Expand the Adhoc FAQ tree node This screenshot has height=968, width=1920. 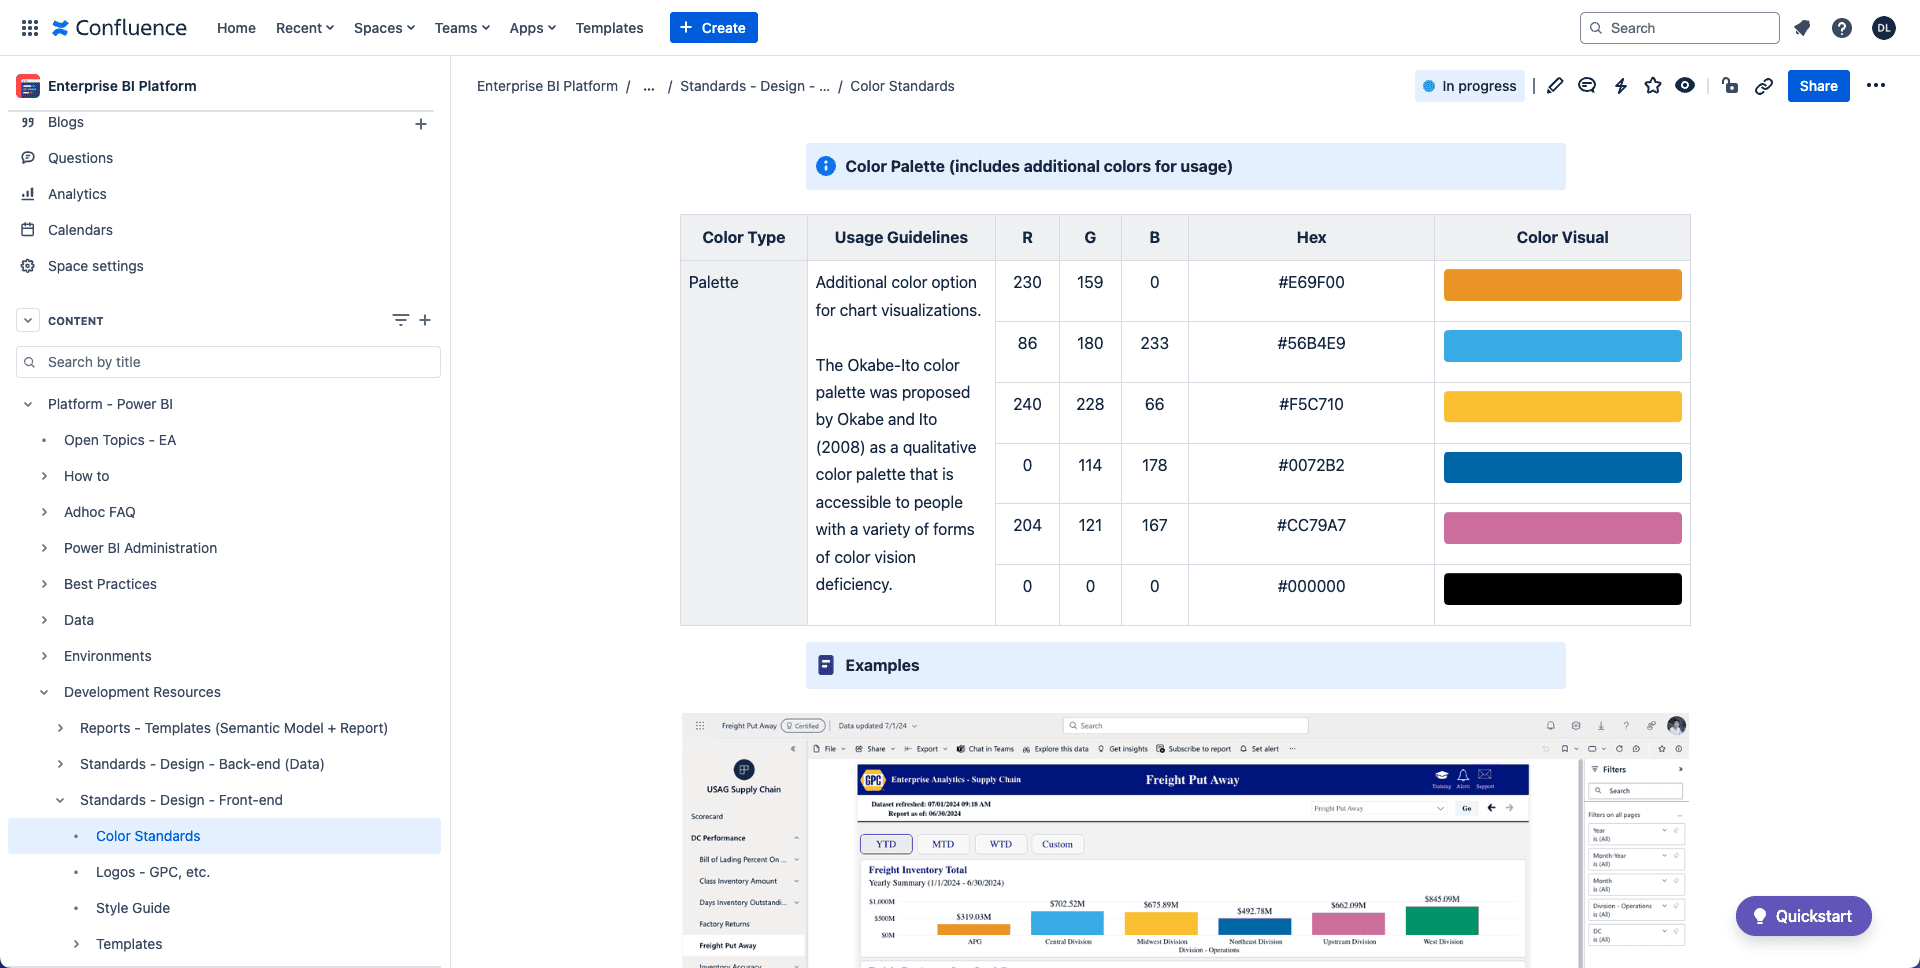click(44, 512)
